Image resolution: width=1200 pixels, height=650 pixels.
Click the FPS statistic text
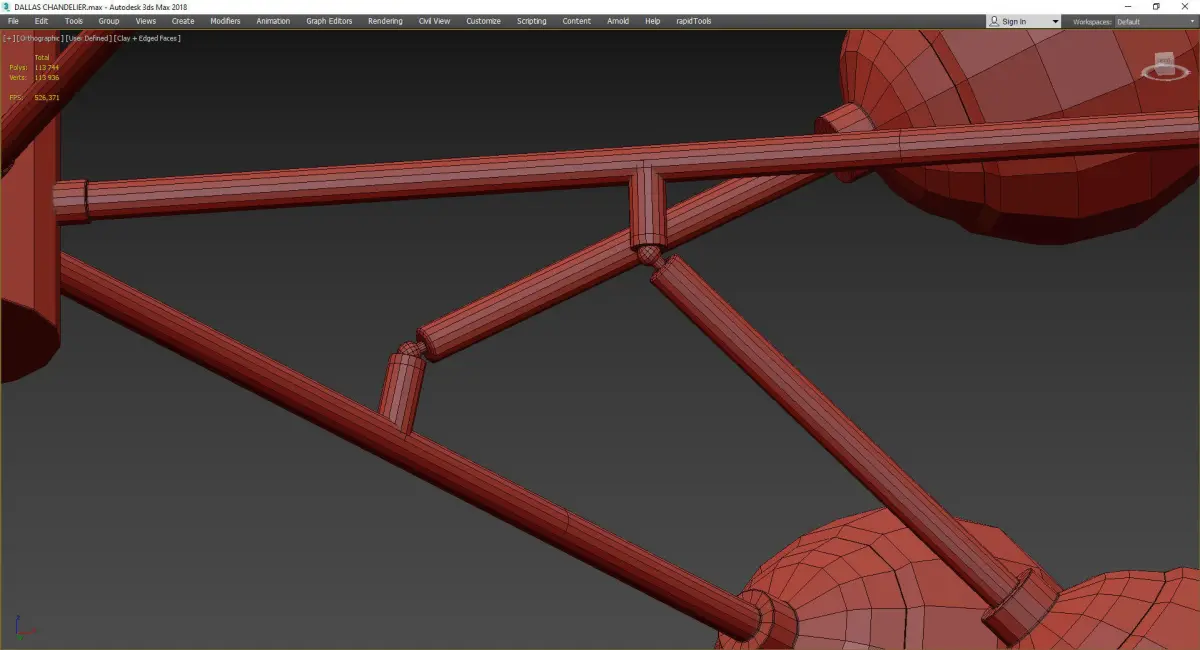pyautogui.click(x=34, y=98)
